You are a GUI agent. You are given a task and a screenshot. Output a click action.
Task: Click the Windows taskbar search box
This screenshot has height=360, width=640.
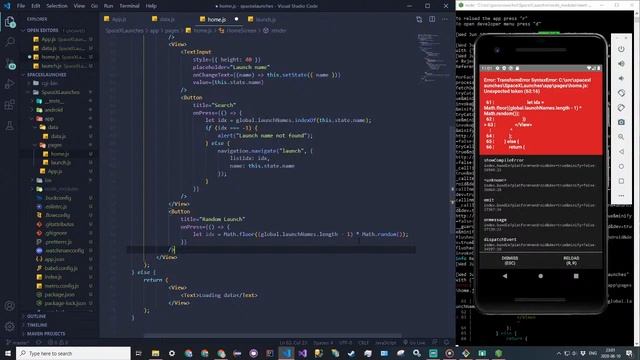tap(73, 353)
